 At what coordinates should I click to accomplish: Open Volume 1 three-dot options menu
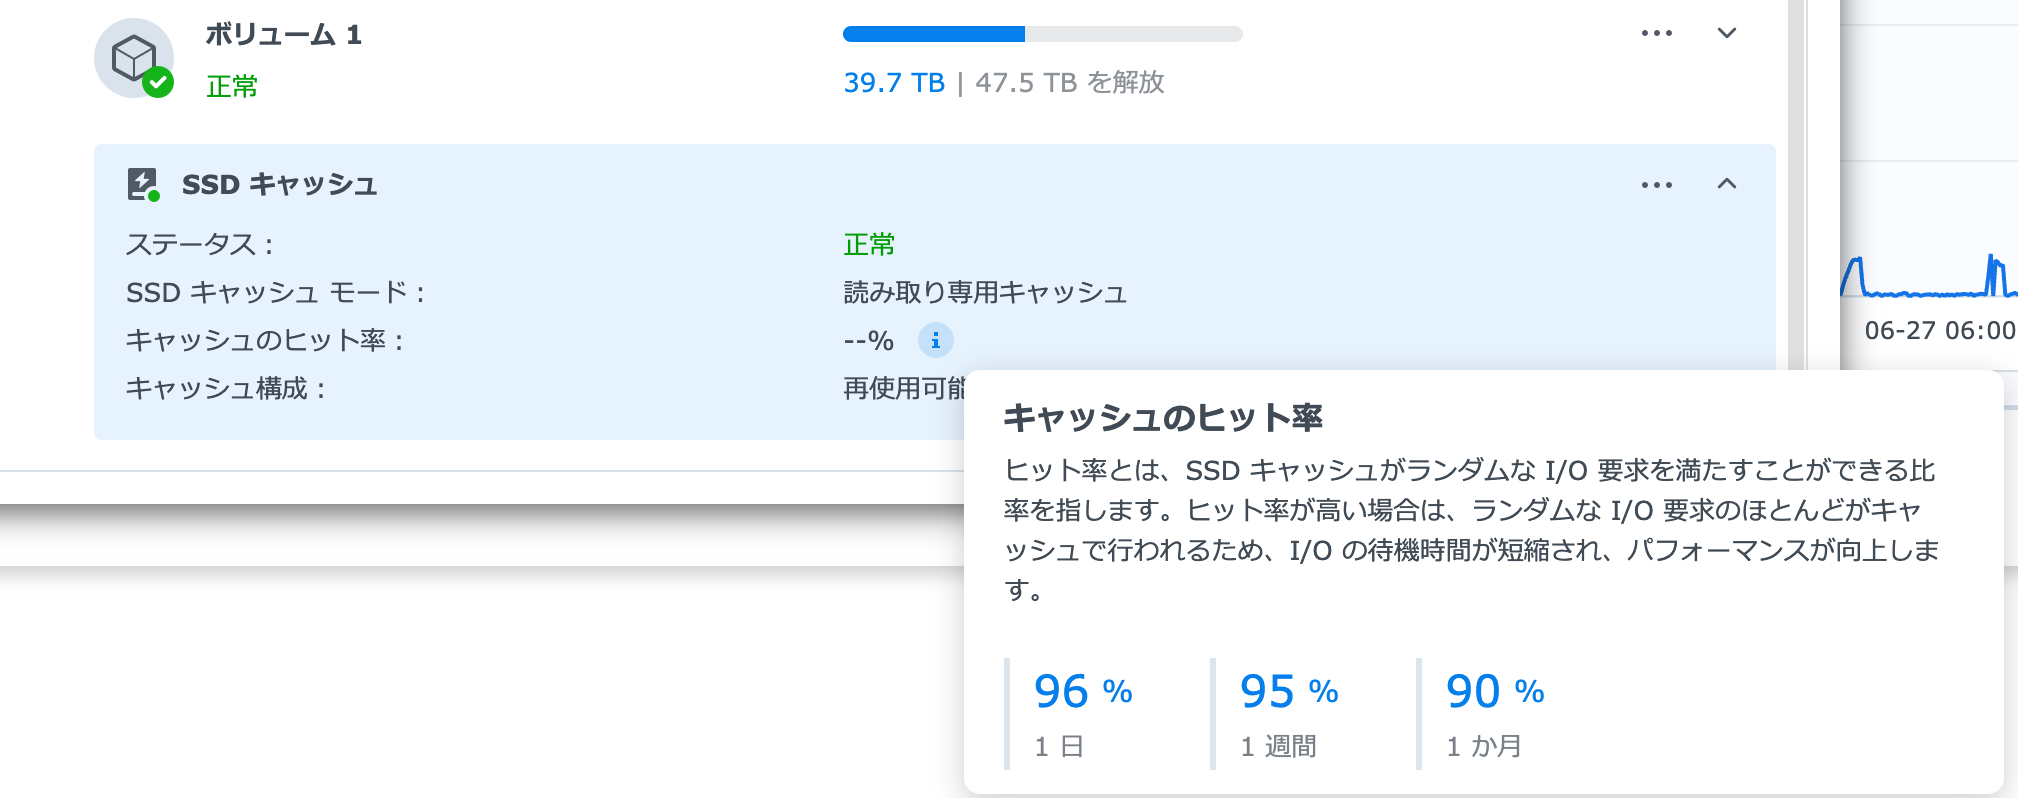point(1656,34)
